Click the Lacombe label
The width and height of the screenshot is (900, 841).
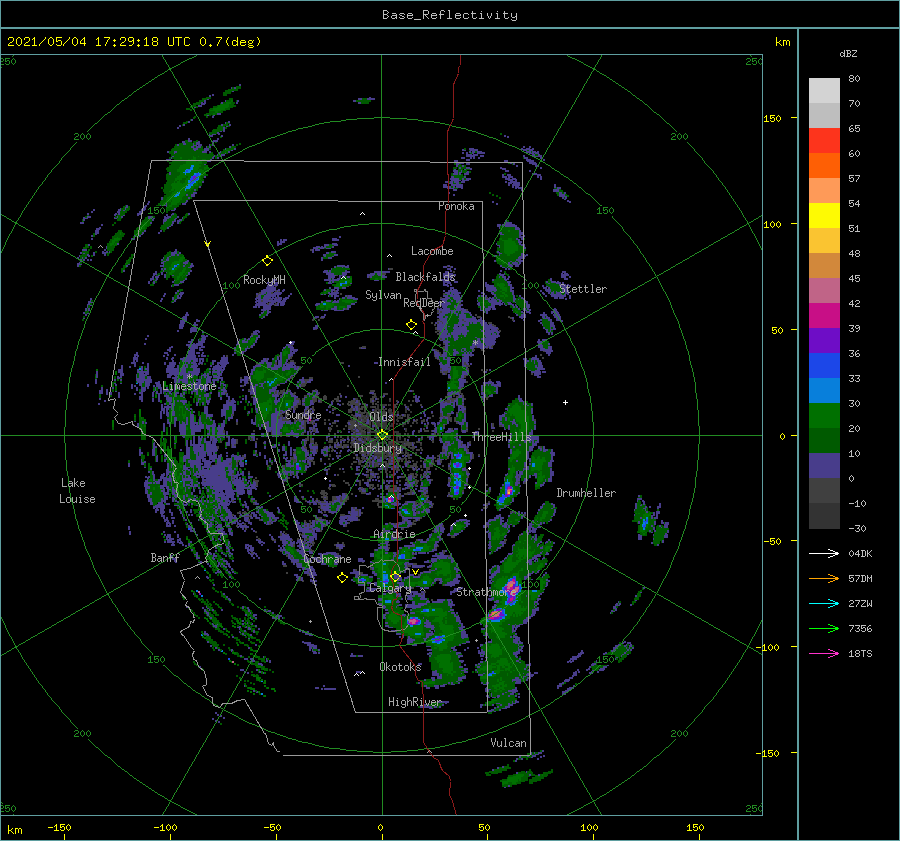pos(432,251)
